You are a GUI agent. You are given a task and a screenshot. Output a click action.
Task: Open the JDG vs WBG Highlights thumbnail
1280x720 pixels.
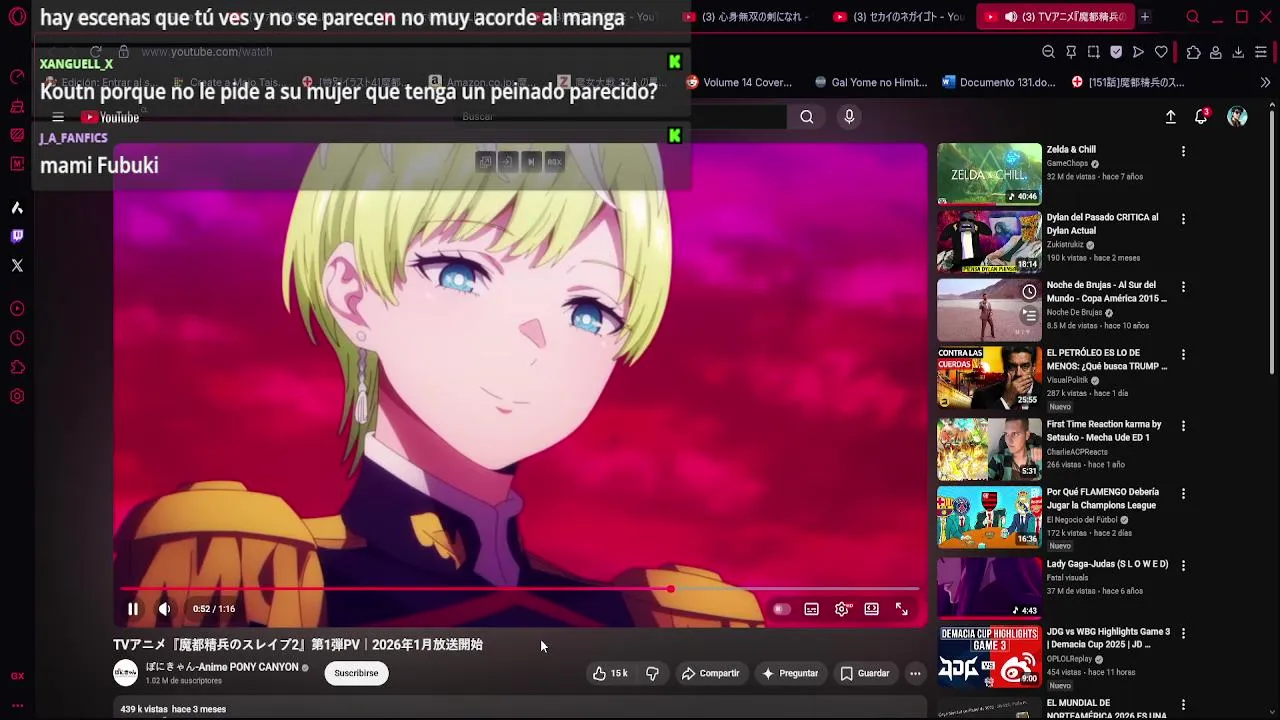coord(989,656)
